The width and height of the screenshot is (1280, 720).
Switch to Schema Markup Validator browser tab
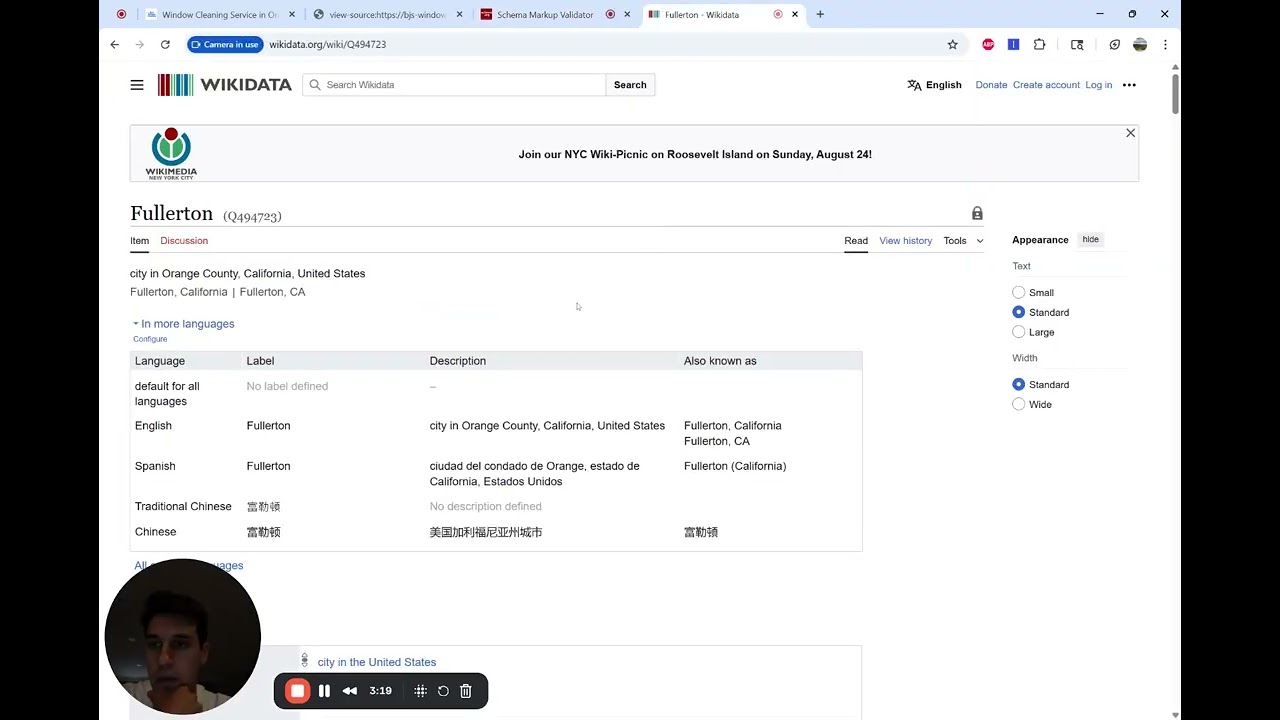click(x=545, y=14)
